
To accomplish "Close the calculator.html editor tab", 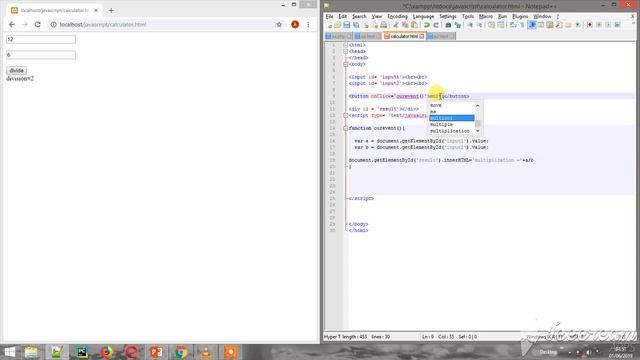I will point(422,36).
